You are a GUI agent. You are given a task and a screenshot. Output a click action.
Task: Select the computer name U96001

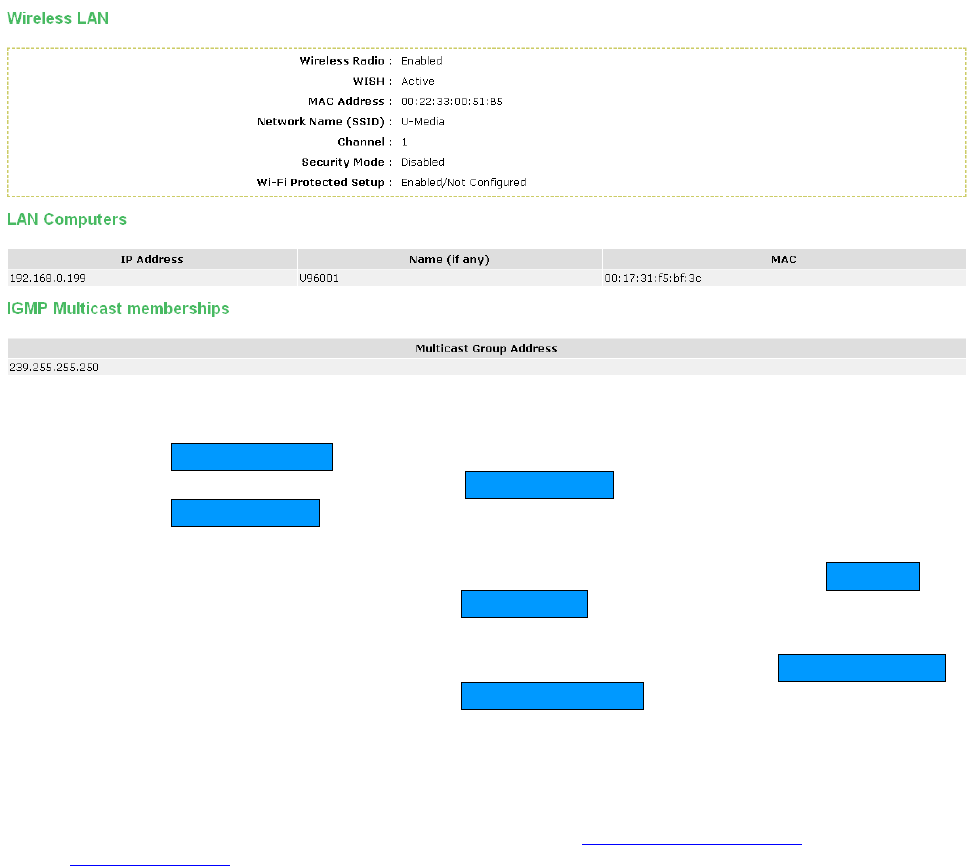[x=319, y=278]
